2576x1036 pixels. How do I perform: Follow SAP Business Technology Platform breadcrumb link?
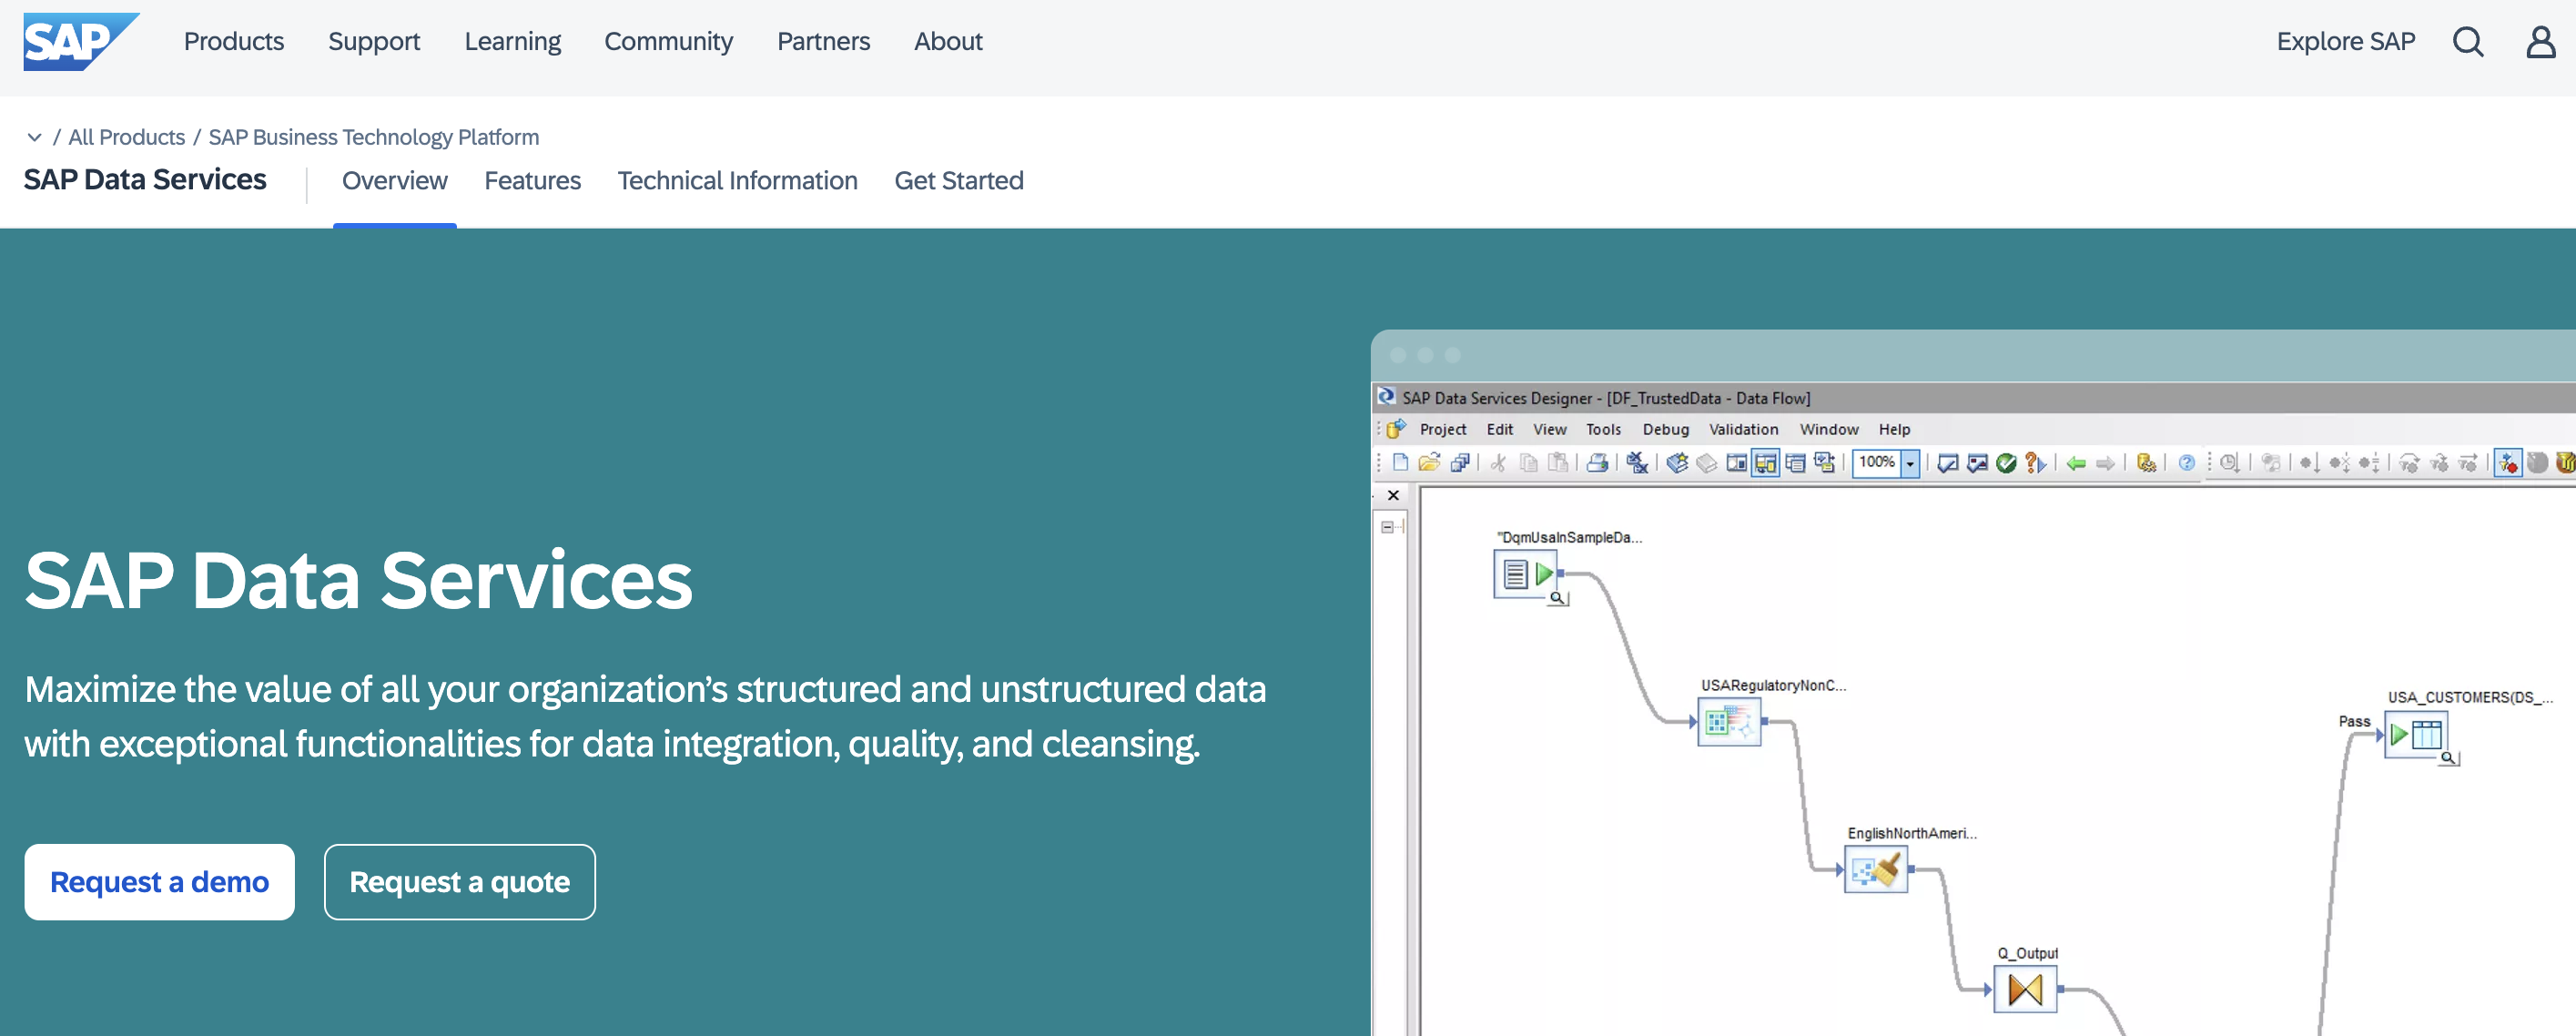click(x=374, y=137)
